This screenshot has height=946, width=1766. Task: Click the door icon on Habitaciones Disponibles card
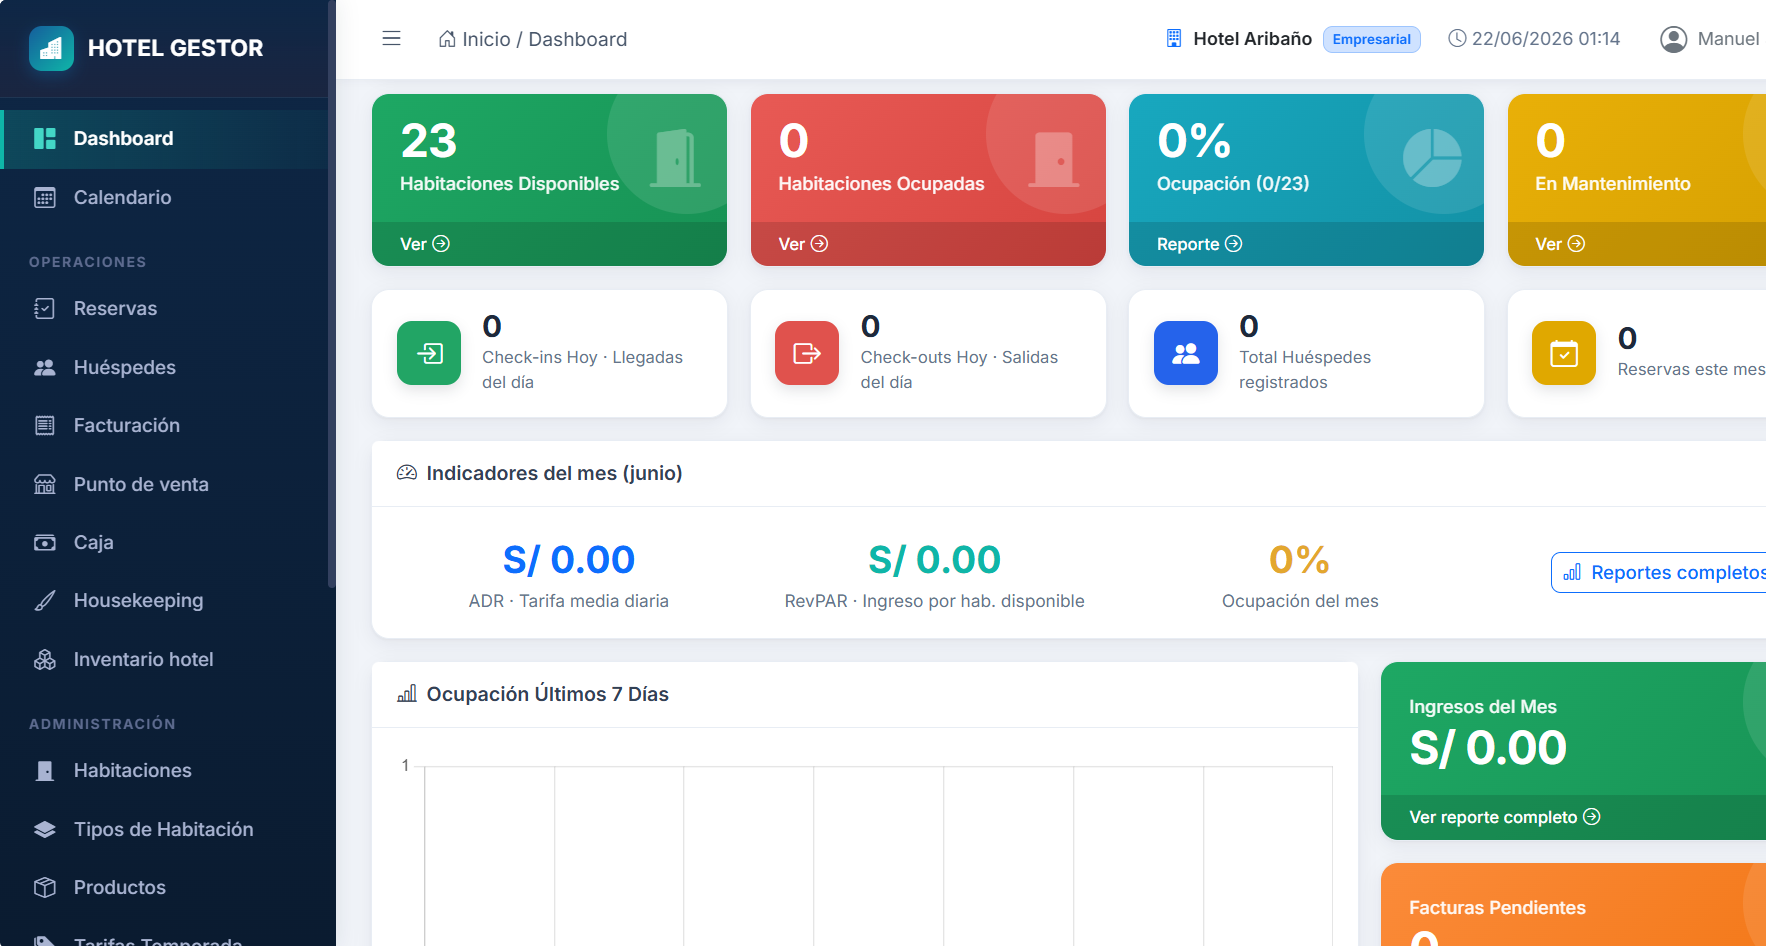(x=675, y=158)
